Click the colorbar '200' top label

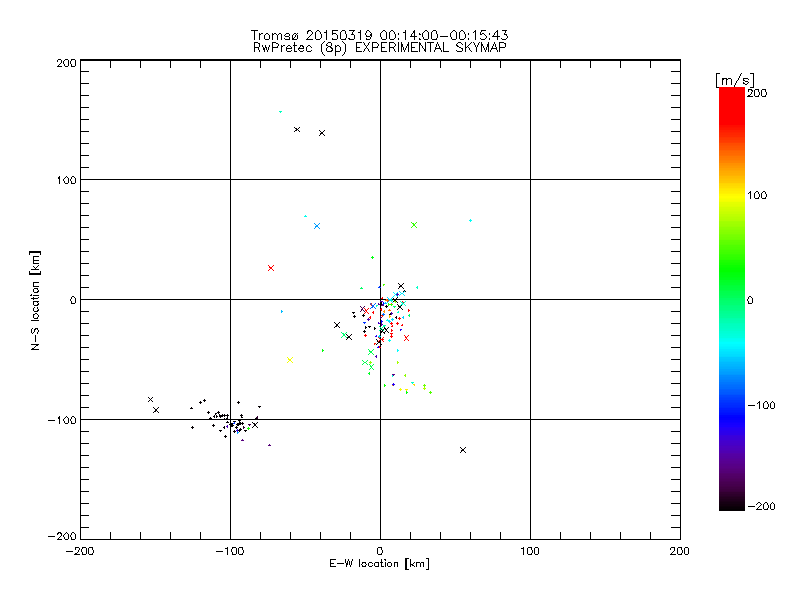point(757,93)
